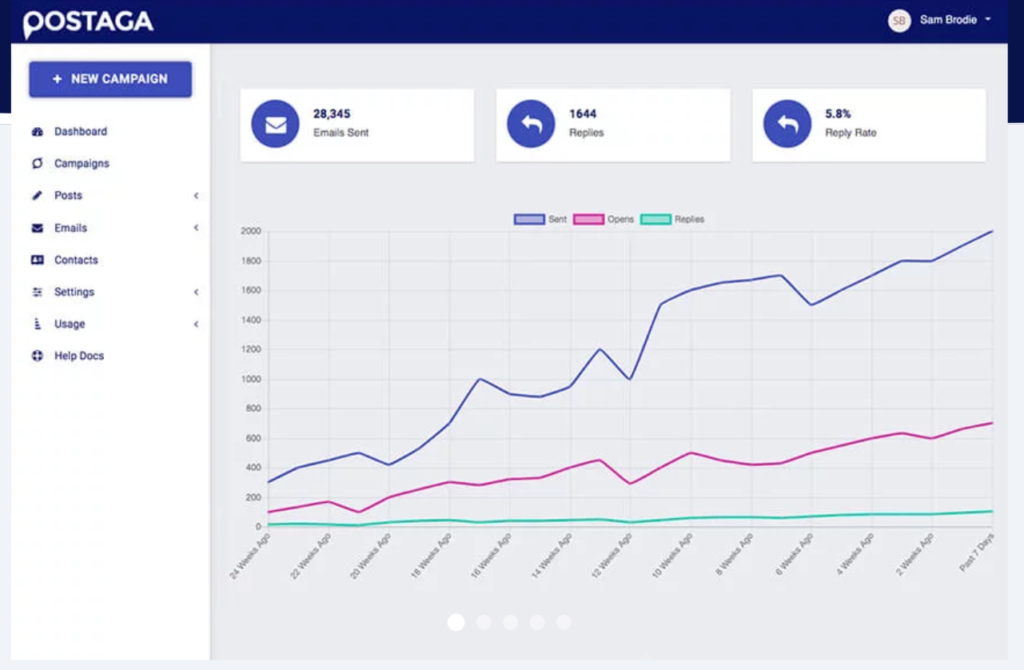
Task: Toggle the Replies series legend swatch
Action: click(656, 219)
